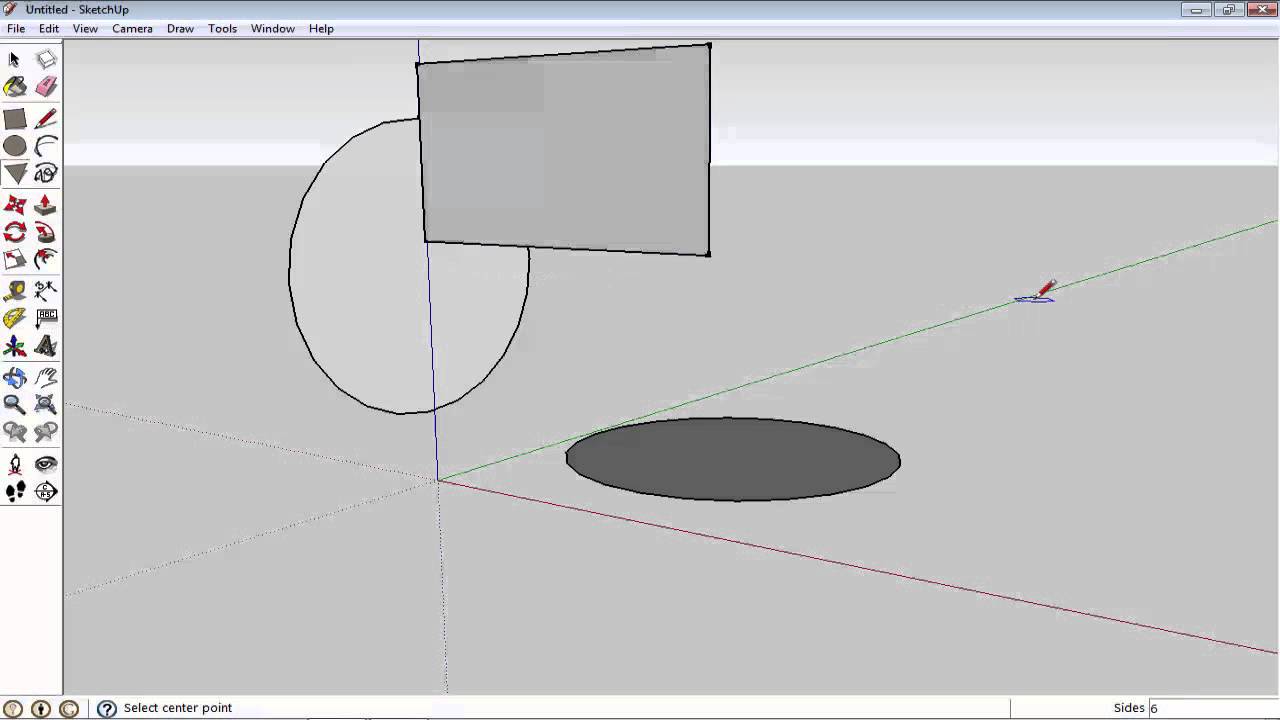
Task: Click the Sides value input box
Action: click(x=1211, y=708)
